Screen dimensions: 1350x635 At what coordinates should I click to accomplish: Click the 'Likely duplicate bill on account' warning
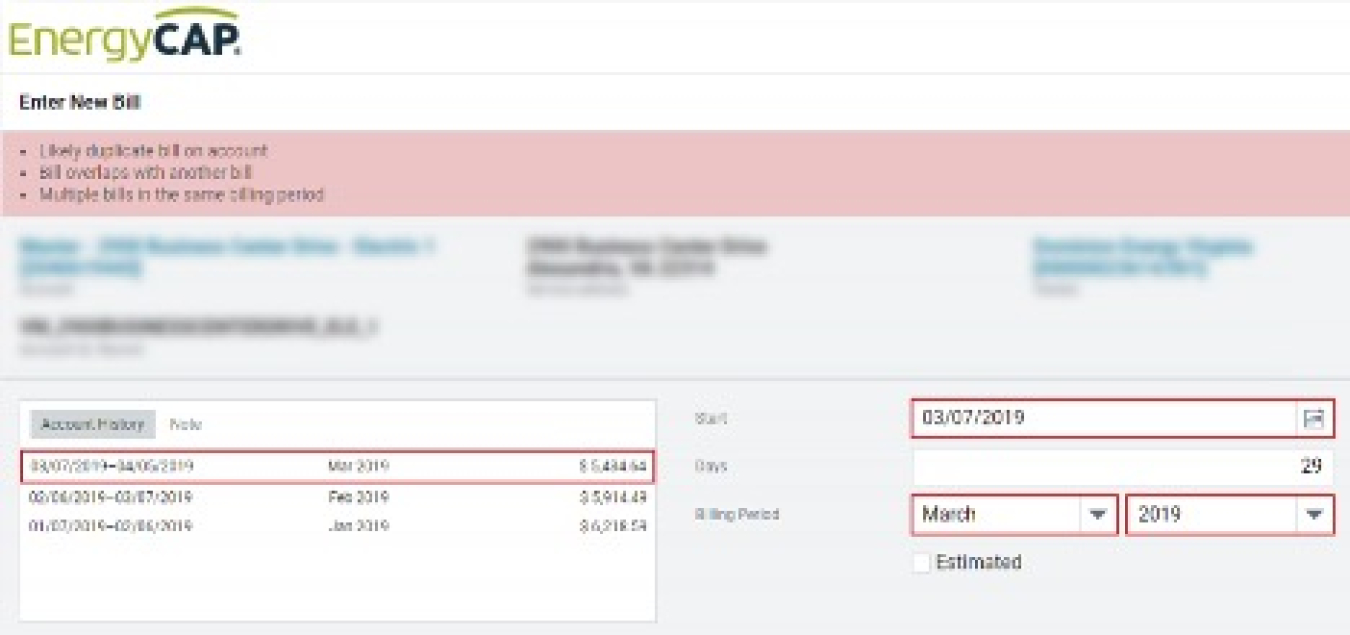[154, 152]
